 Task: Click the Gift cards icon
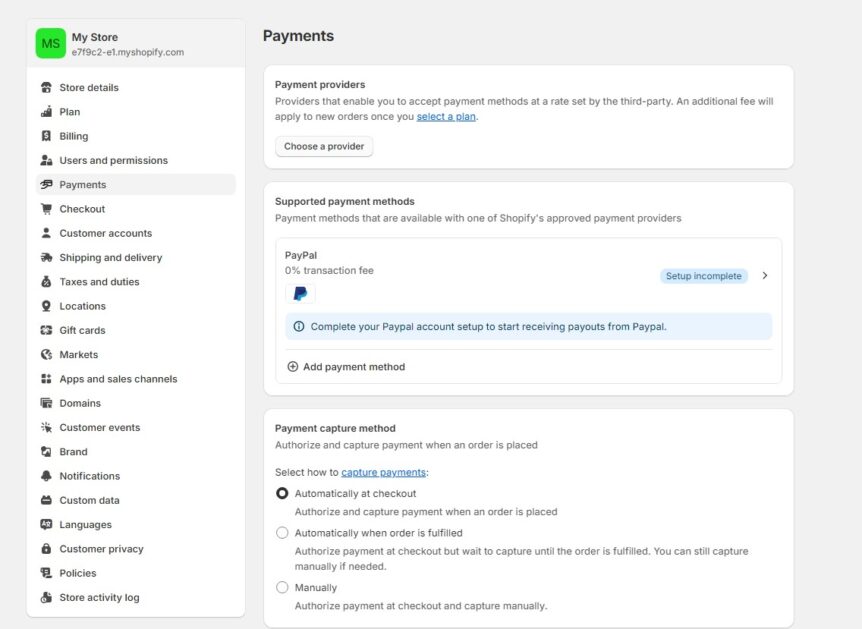[46, 330]
